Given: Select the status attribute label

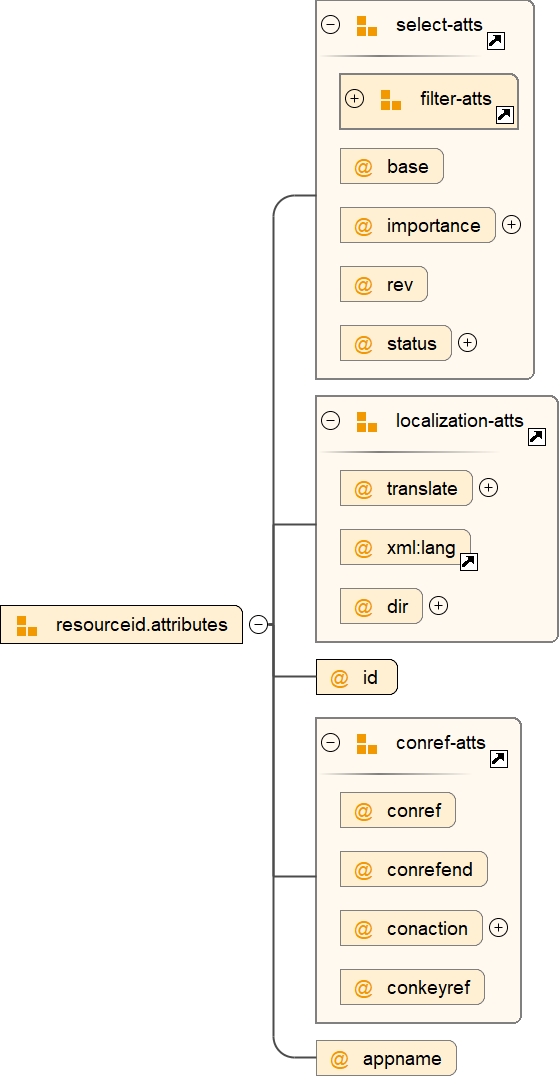Looking at the screenshot, I should pyautogui.click(x=411, y=344).
